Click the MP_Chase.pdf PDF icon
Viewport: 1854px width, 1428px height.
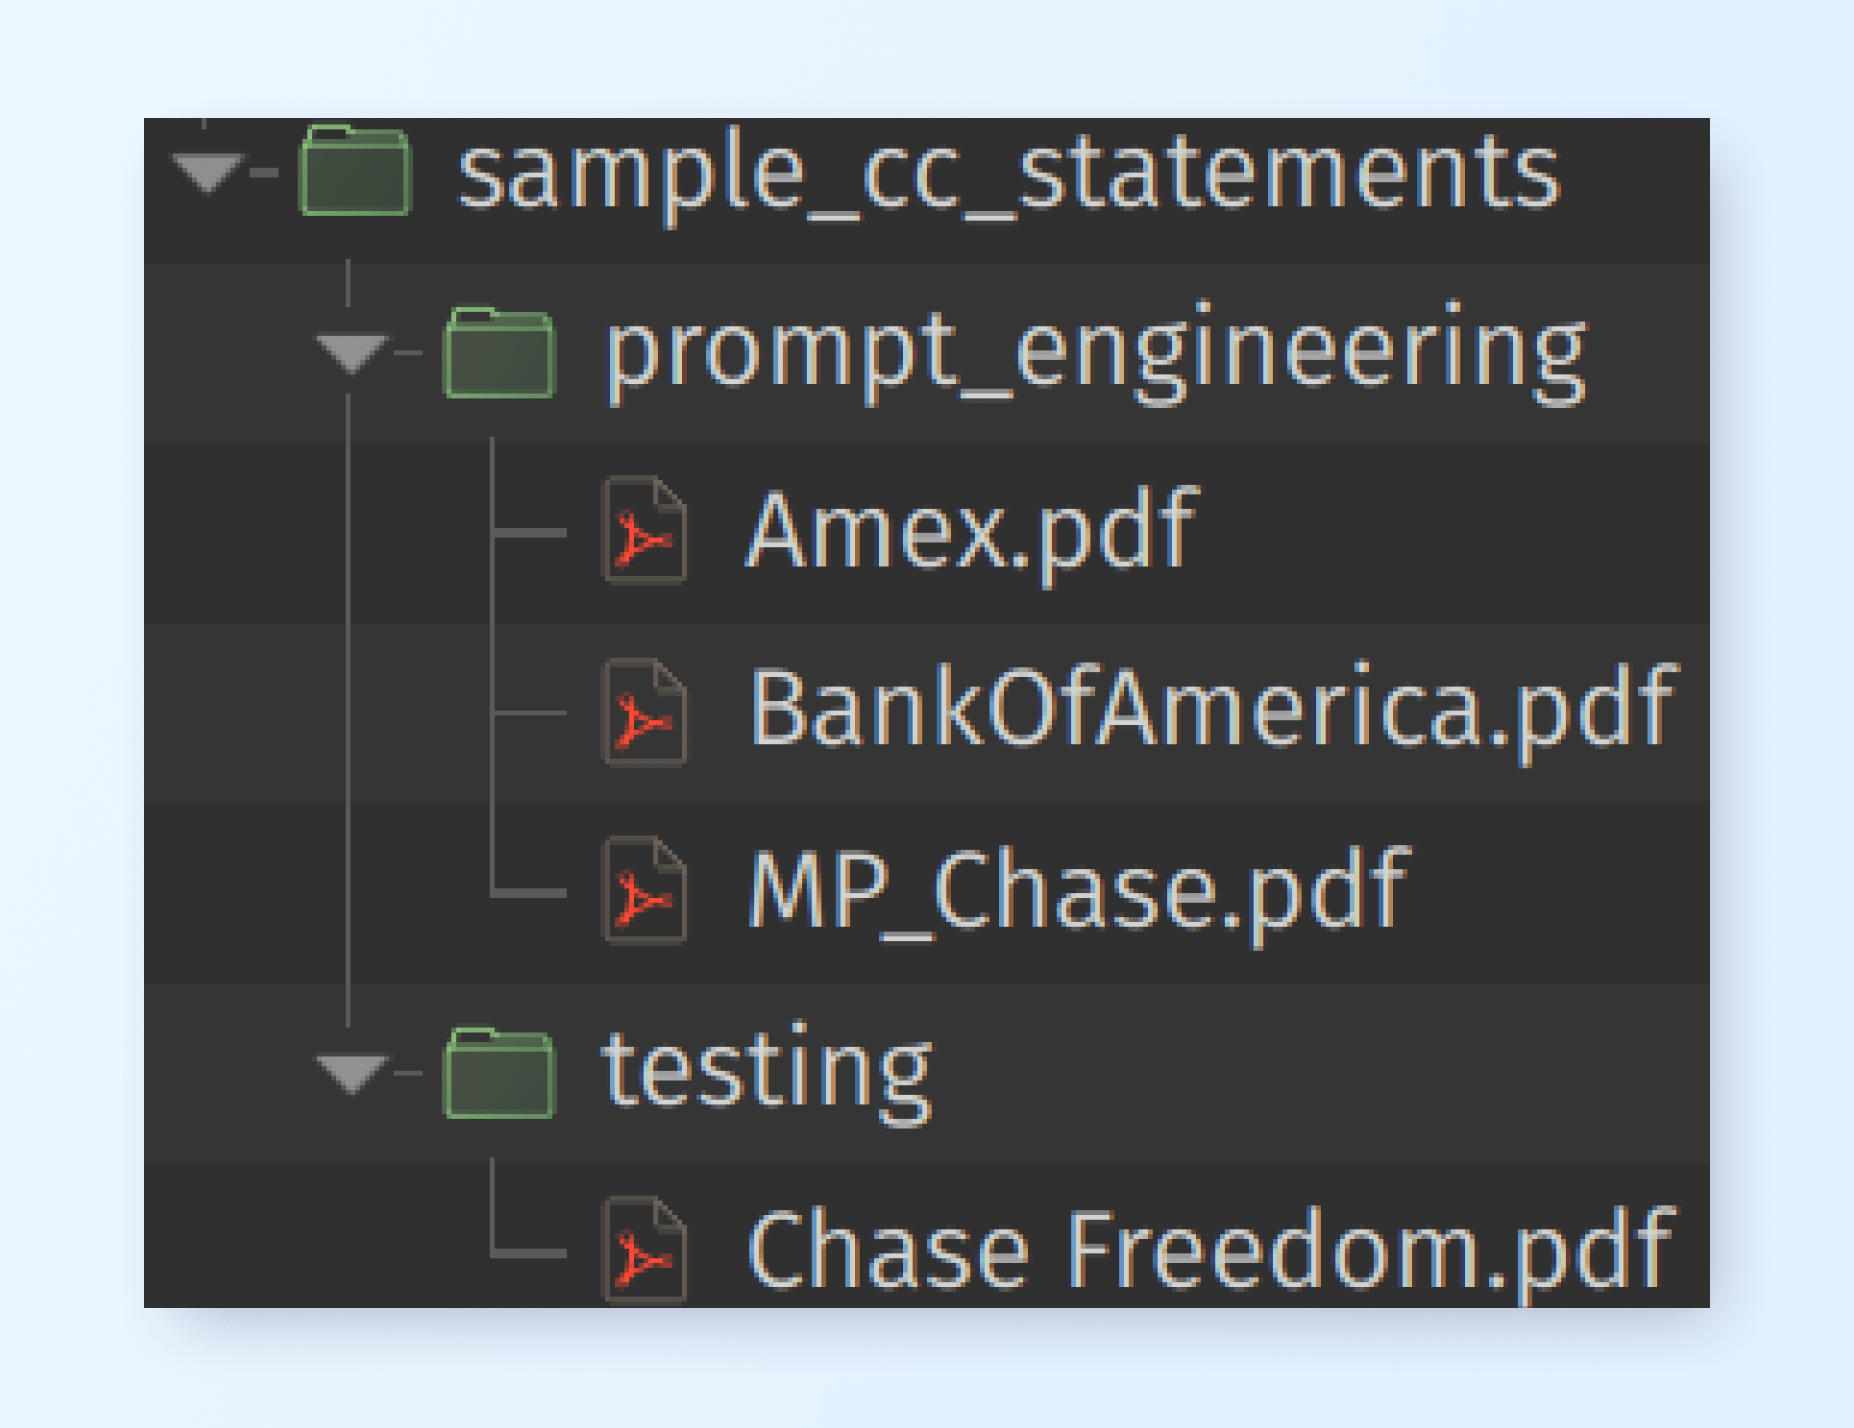644,890
